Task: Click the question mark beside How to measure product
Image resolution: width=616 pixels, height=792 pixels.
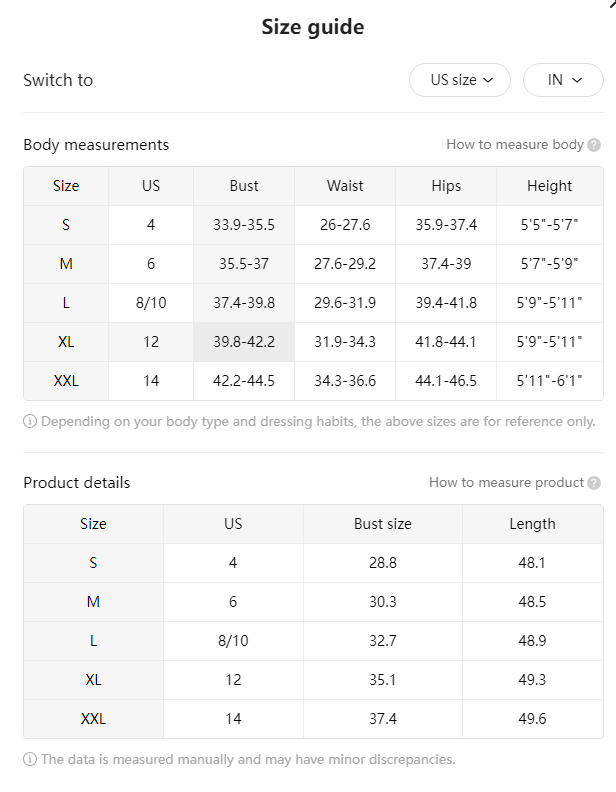Action: point(594,483)
